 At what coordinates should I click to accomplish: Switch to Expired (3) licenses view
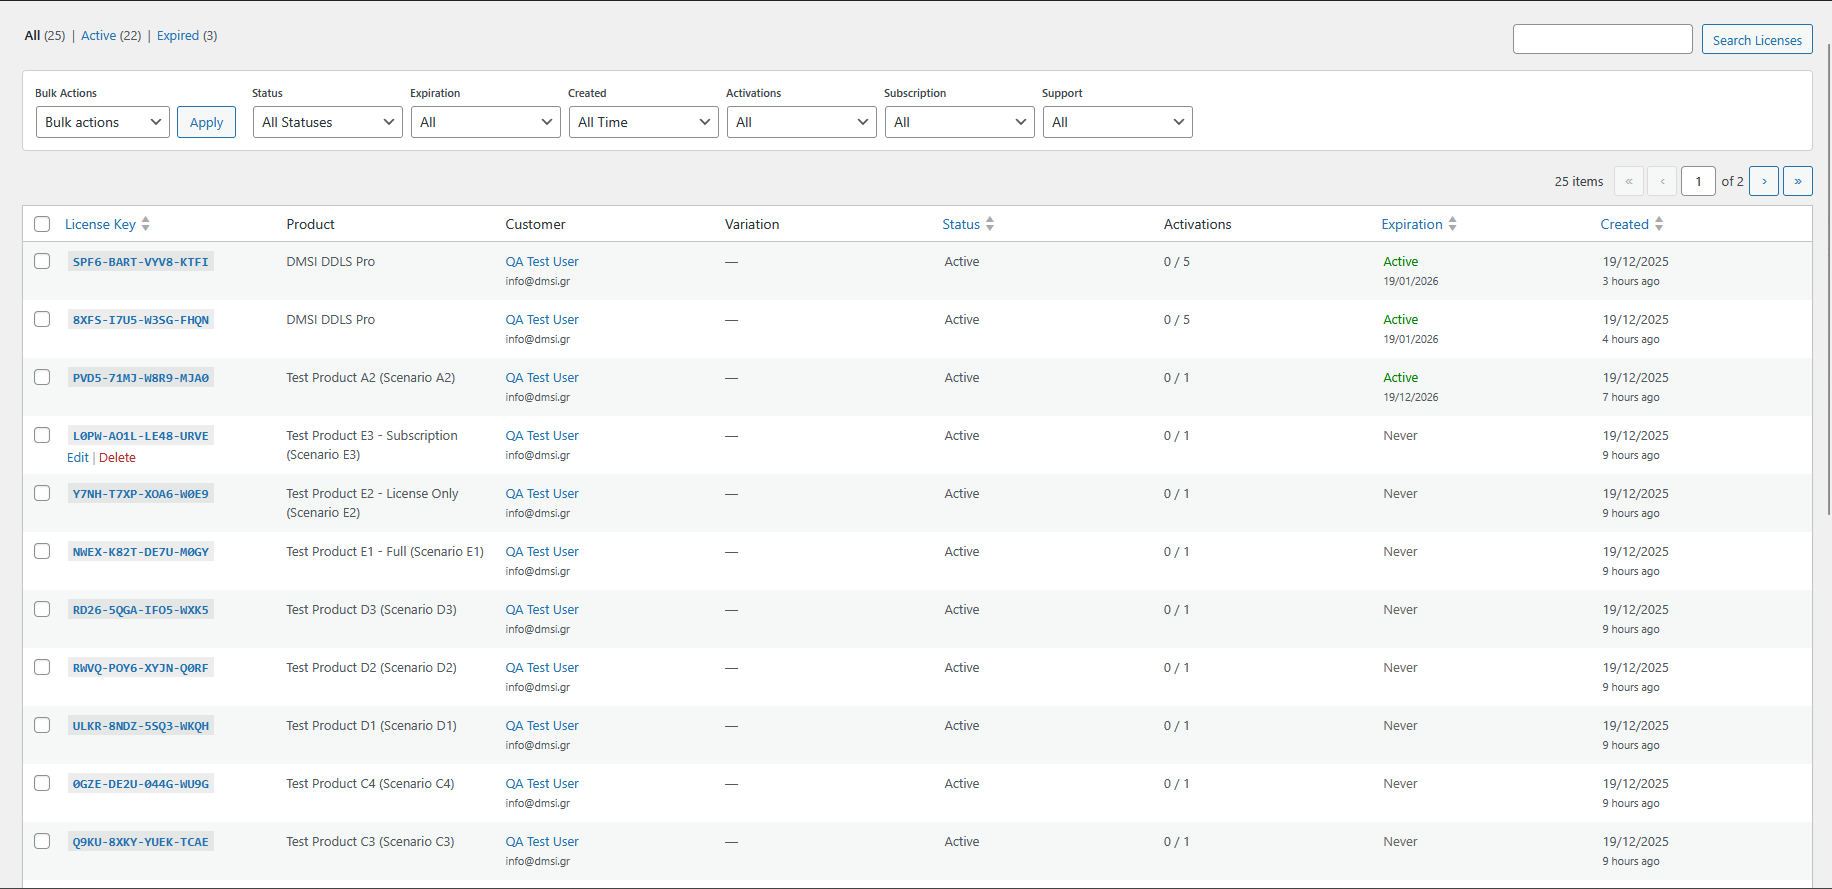point(187,35)
